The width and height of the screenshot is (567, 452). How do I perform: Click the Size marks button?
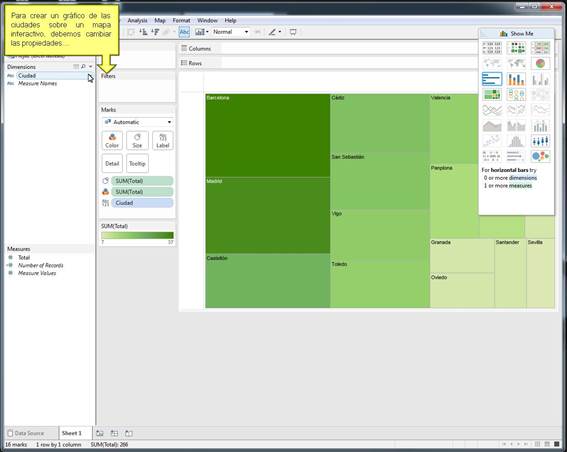click(x=137, y=141)
